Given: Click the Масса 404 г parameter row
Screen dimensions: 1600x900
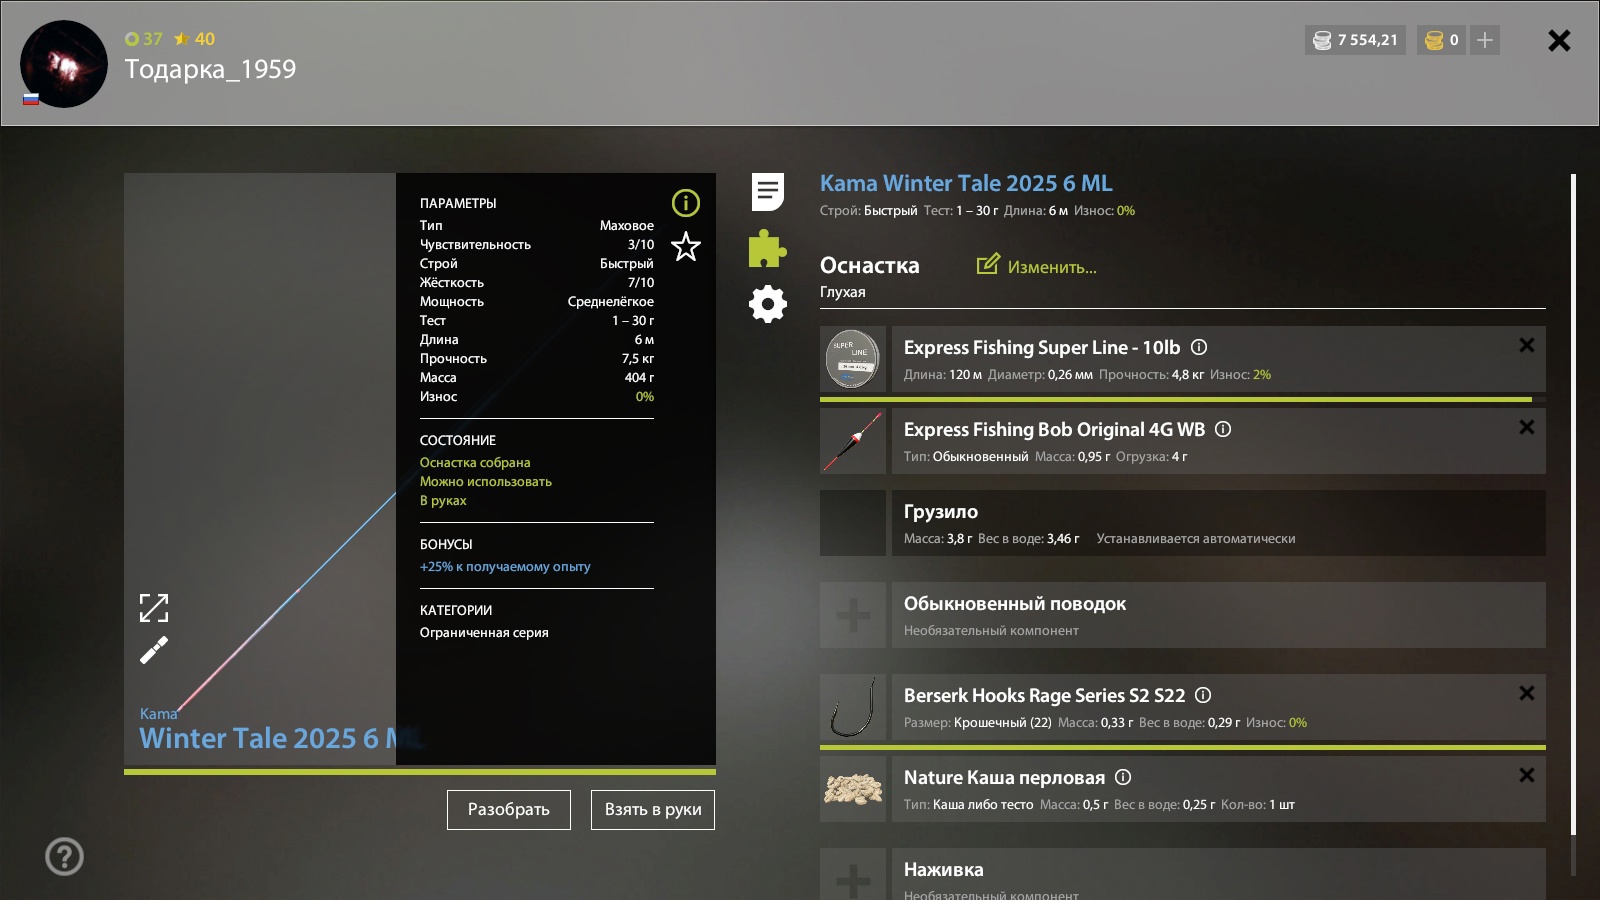Looking at the screenshot, I should pos(537,377).
